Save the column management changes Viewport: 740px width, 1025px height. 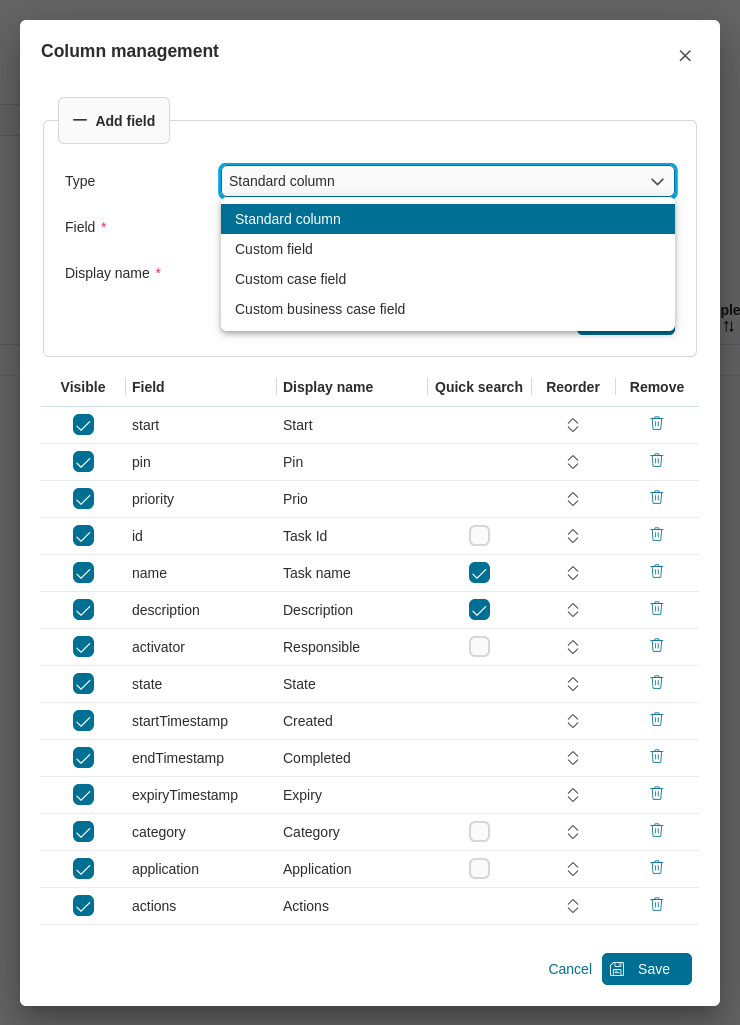(646, 969)
